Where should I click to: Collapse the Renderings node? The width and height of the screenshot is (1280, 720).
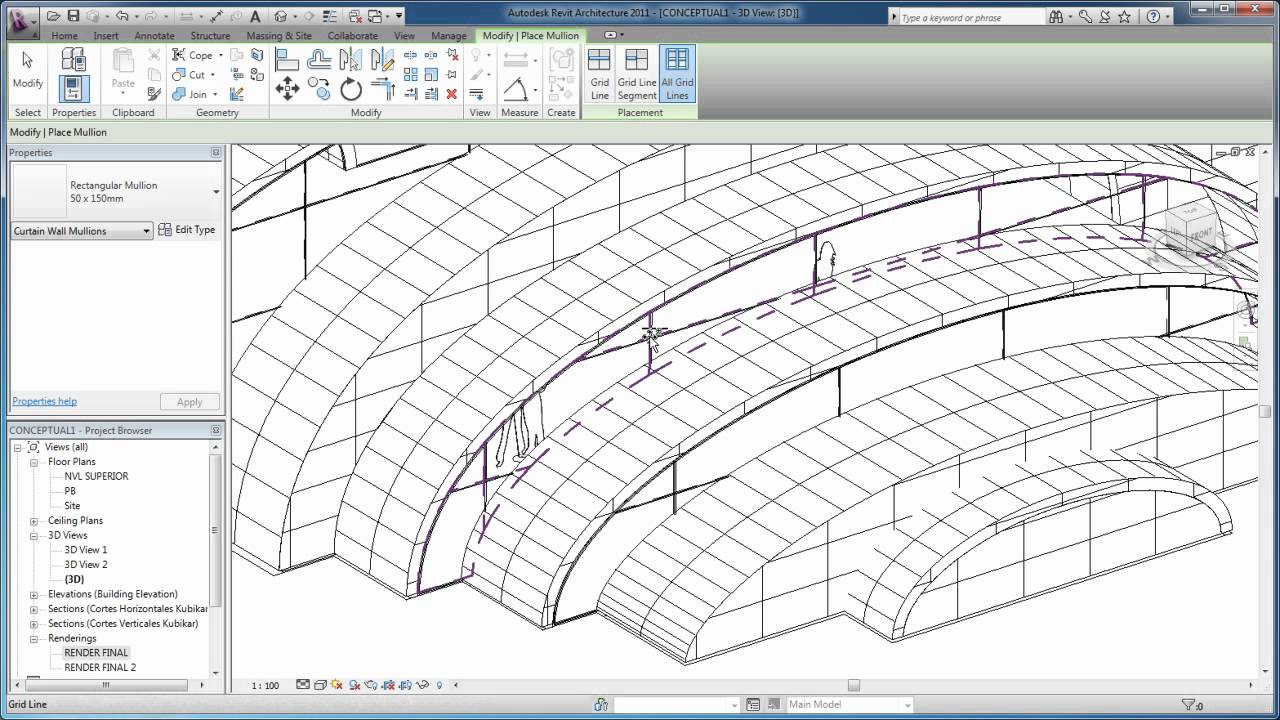tap(34, 638)
